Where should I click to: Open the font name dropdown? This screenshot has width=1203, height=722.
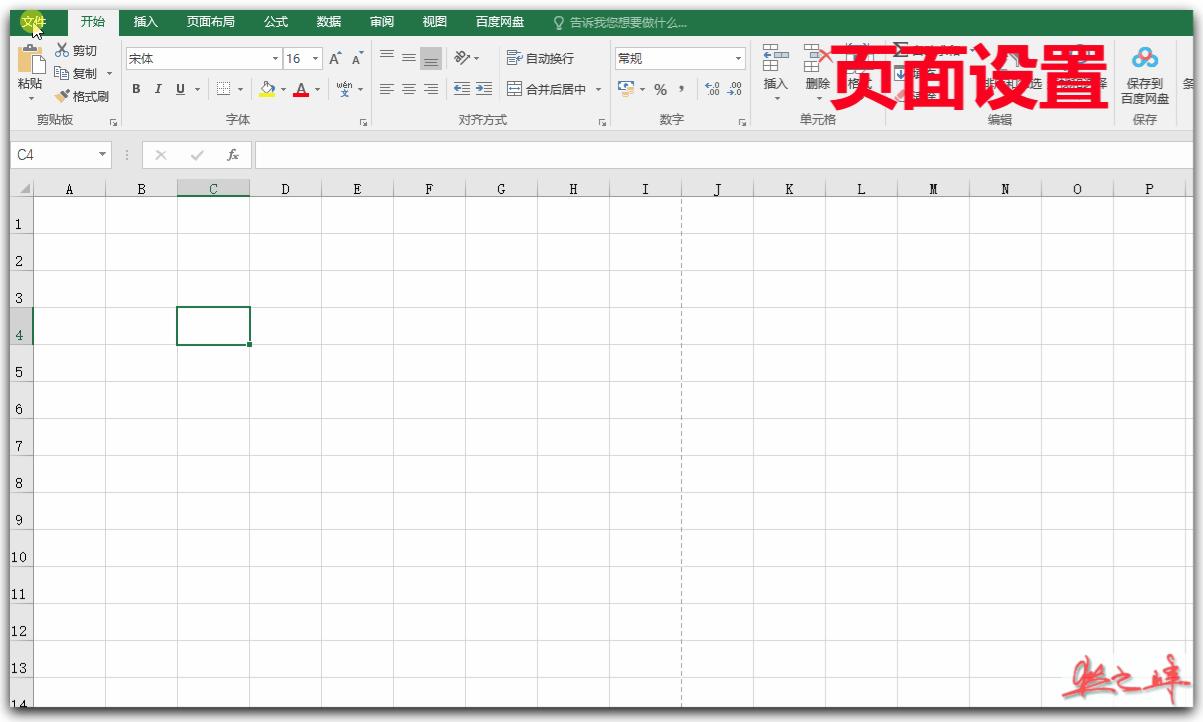pos(276,58)
